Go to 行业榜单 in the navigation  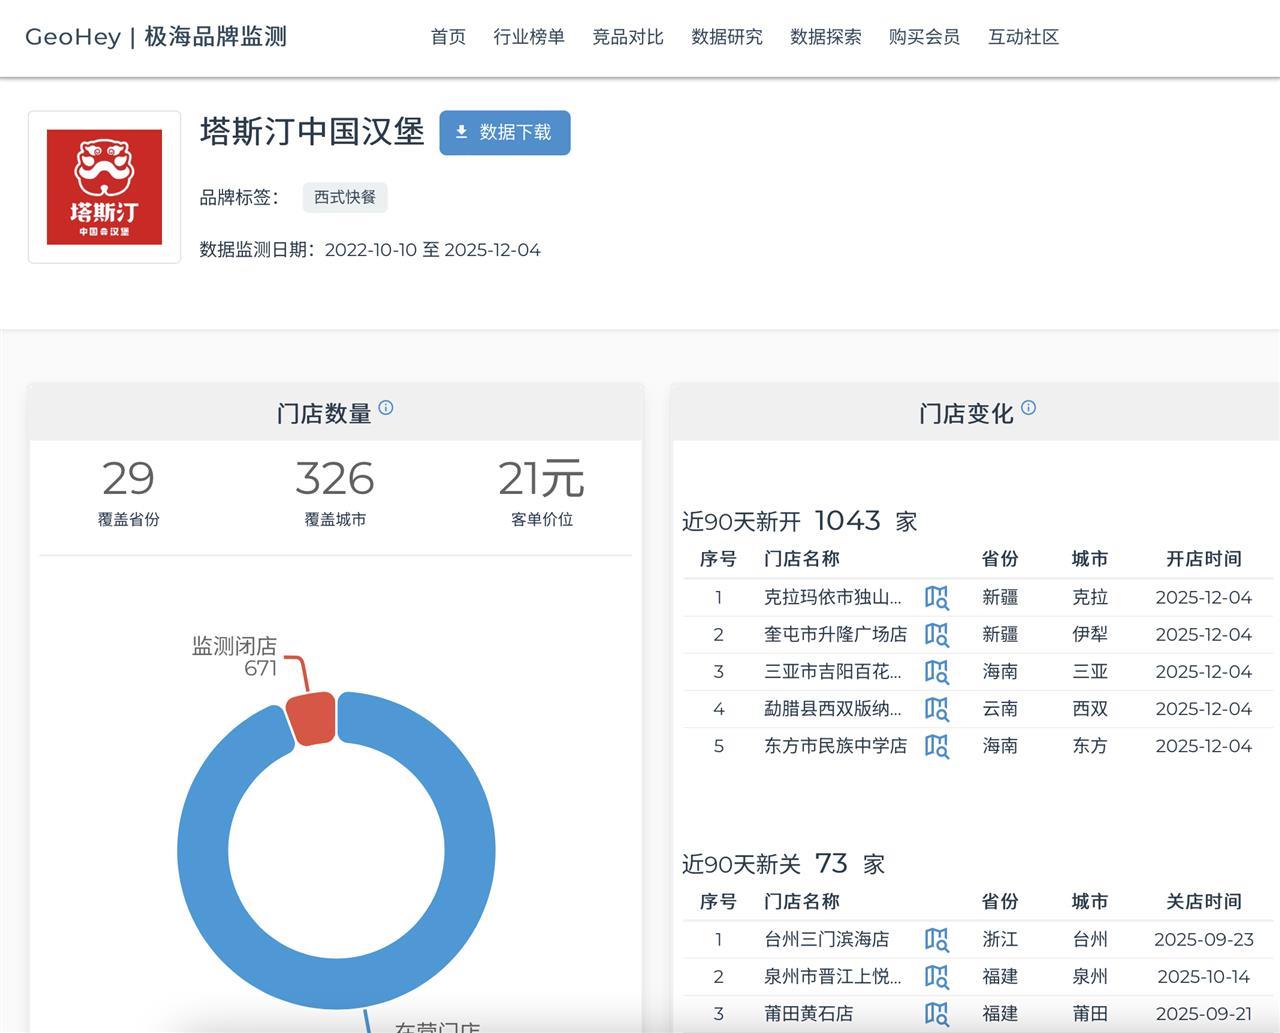pos(529,37)
